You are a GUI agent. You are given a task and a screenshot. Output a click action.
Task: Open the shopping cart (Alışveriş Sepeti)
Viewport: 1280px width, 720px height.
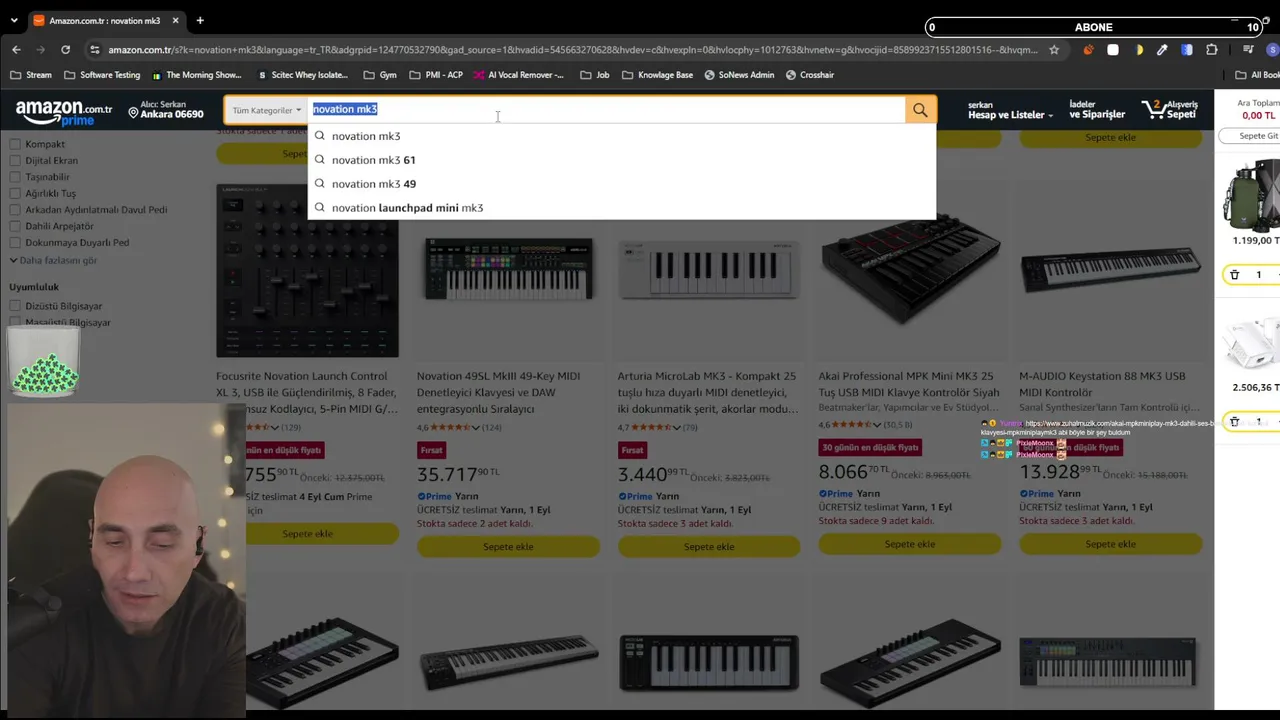pyautogui.click(x=1169, y=110)
